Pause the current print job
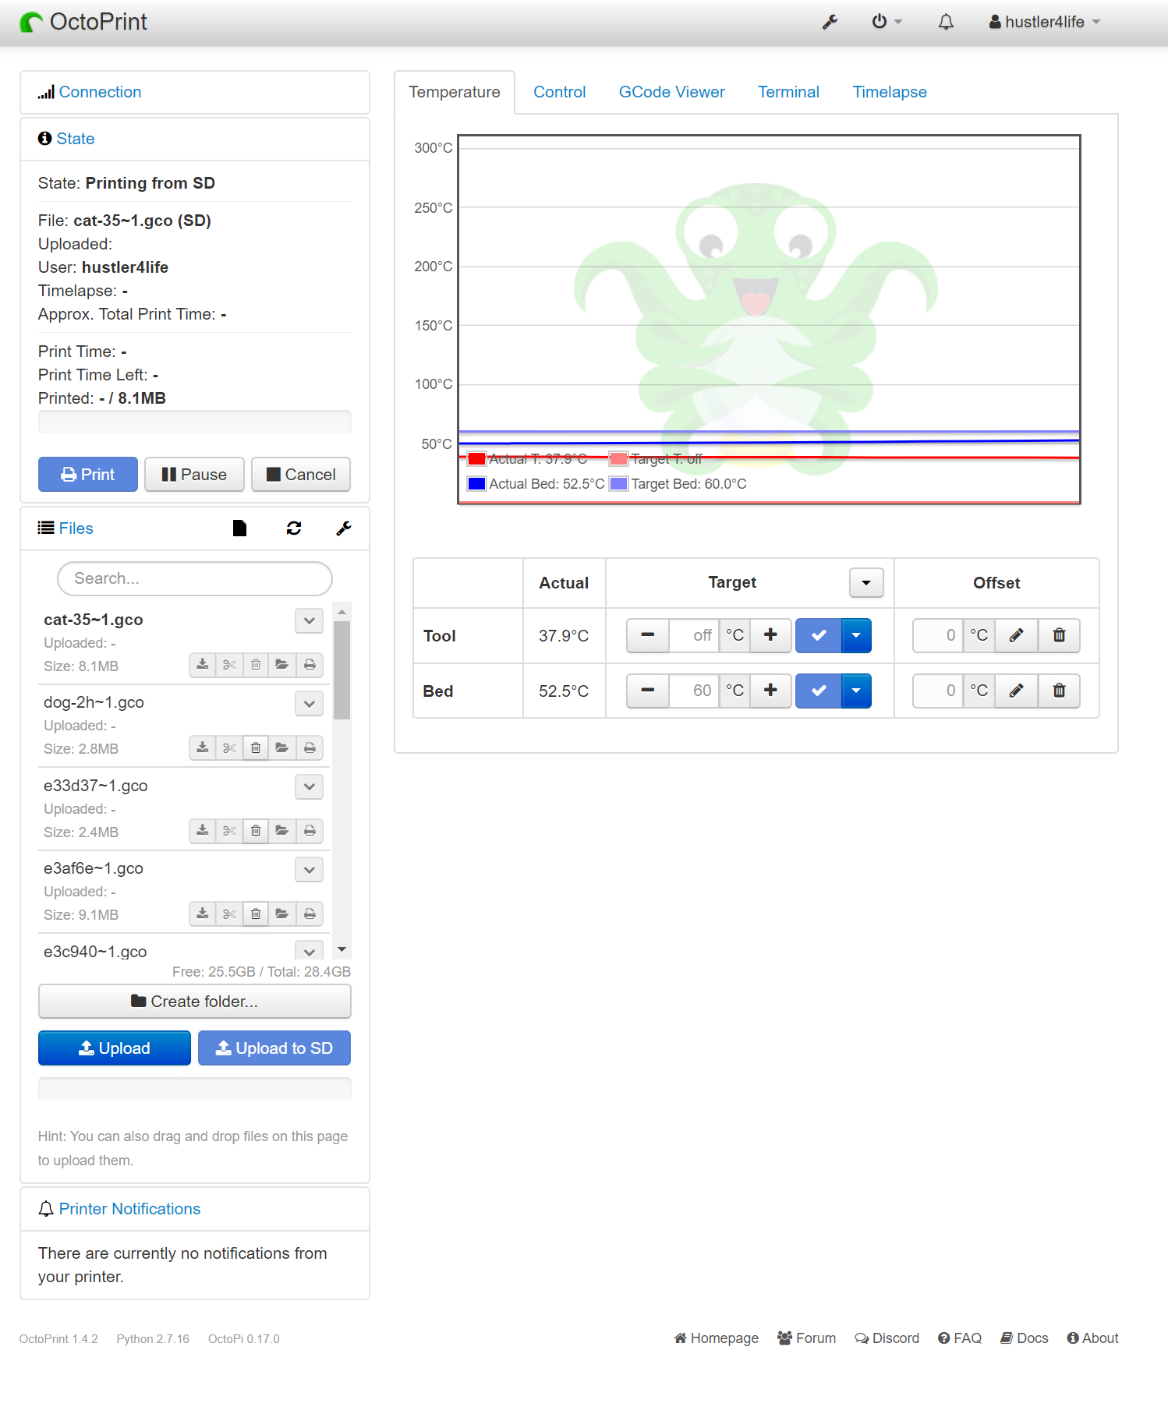The height and width of the screenshot is (1403, 1168). click(195, 474)
